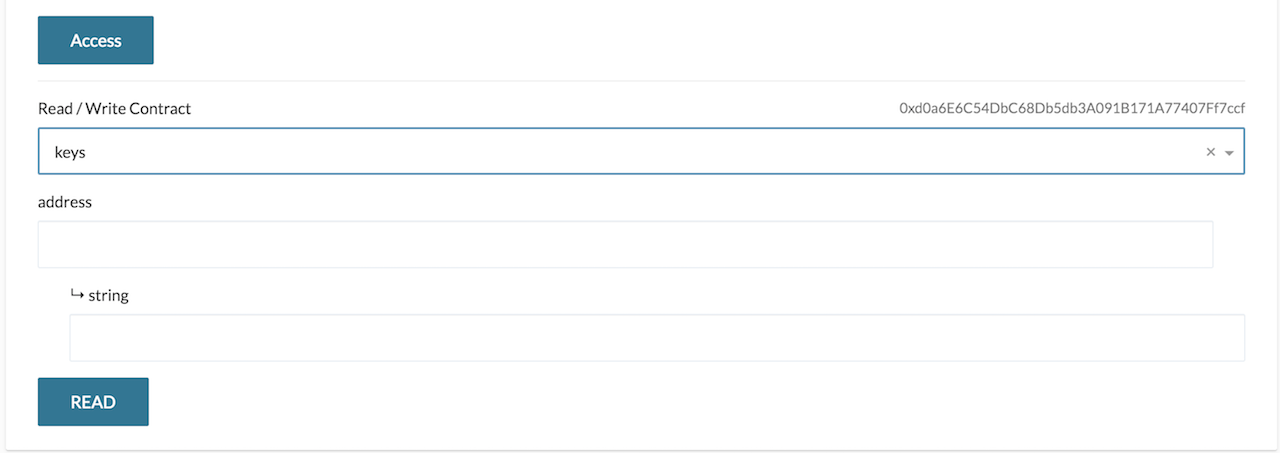The image size is (1280, 453).
Task: Select the contract address 0xd0a6E6C5... text
Action: 1072,108
